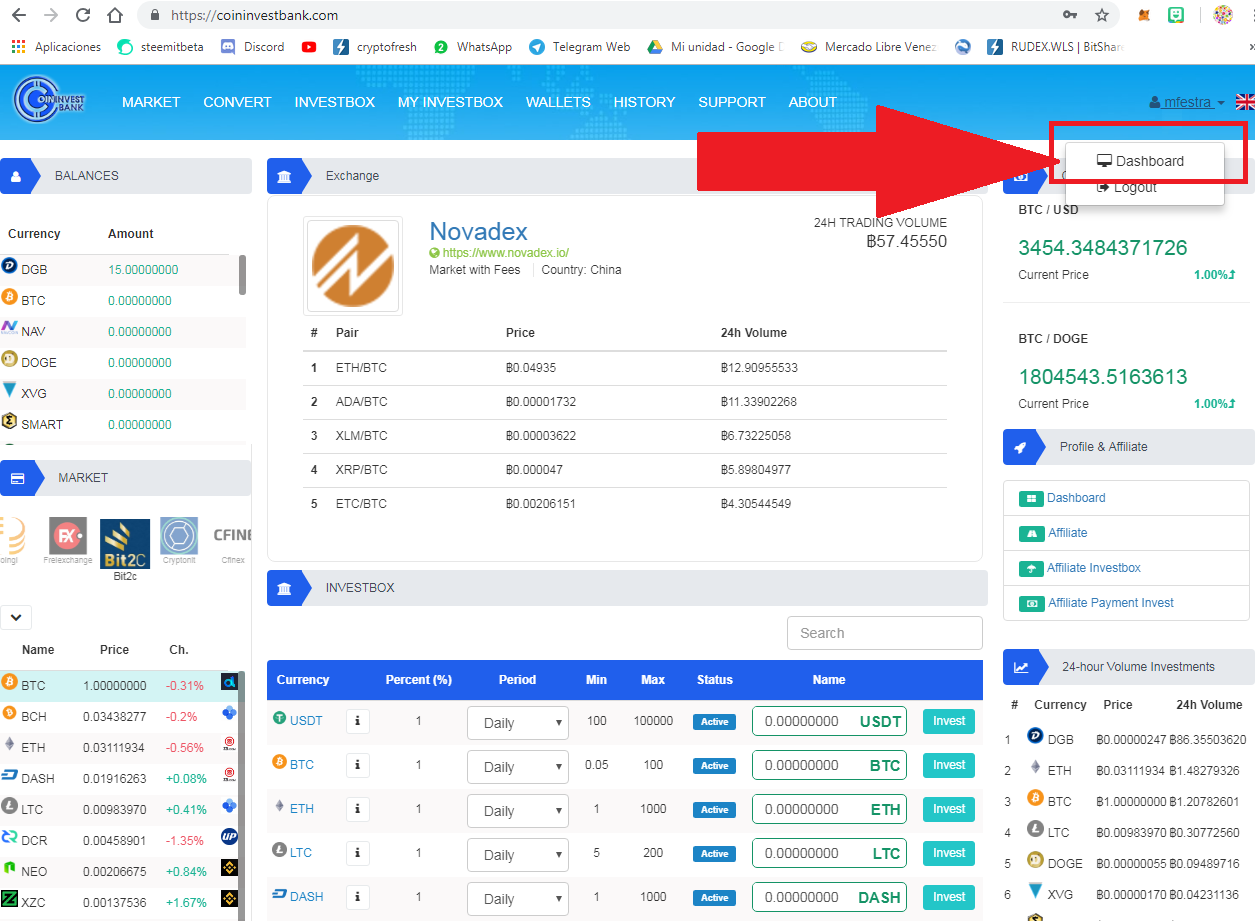Click the CoinInvest Bank logo
Image resolution: width=1255 pixels, height=921 pixels.
[x=49, y=100]
